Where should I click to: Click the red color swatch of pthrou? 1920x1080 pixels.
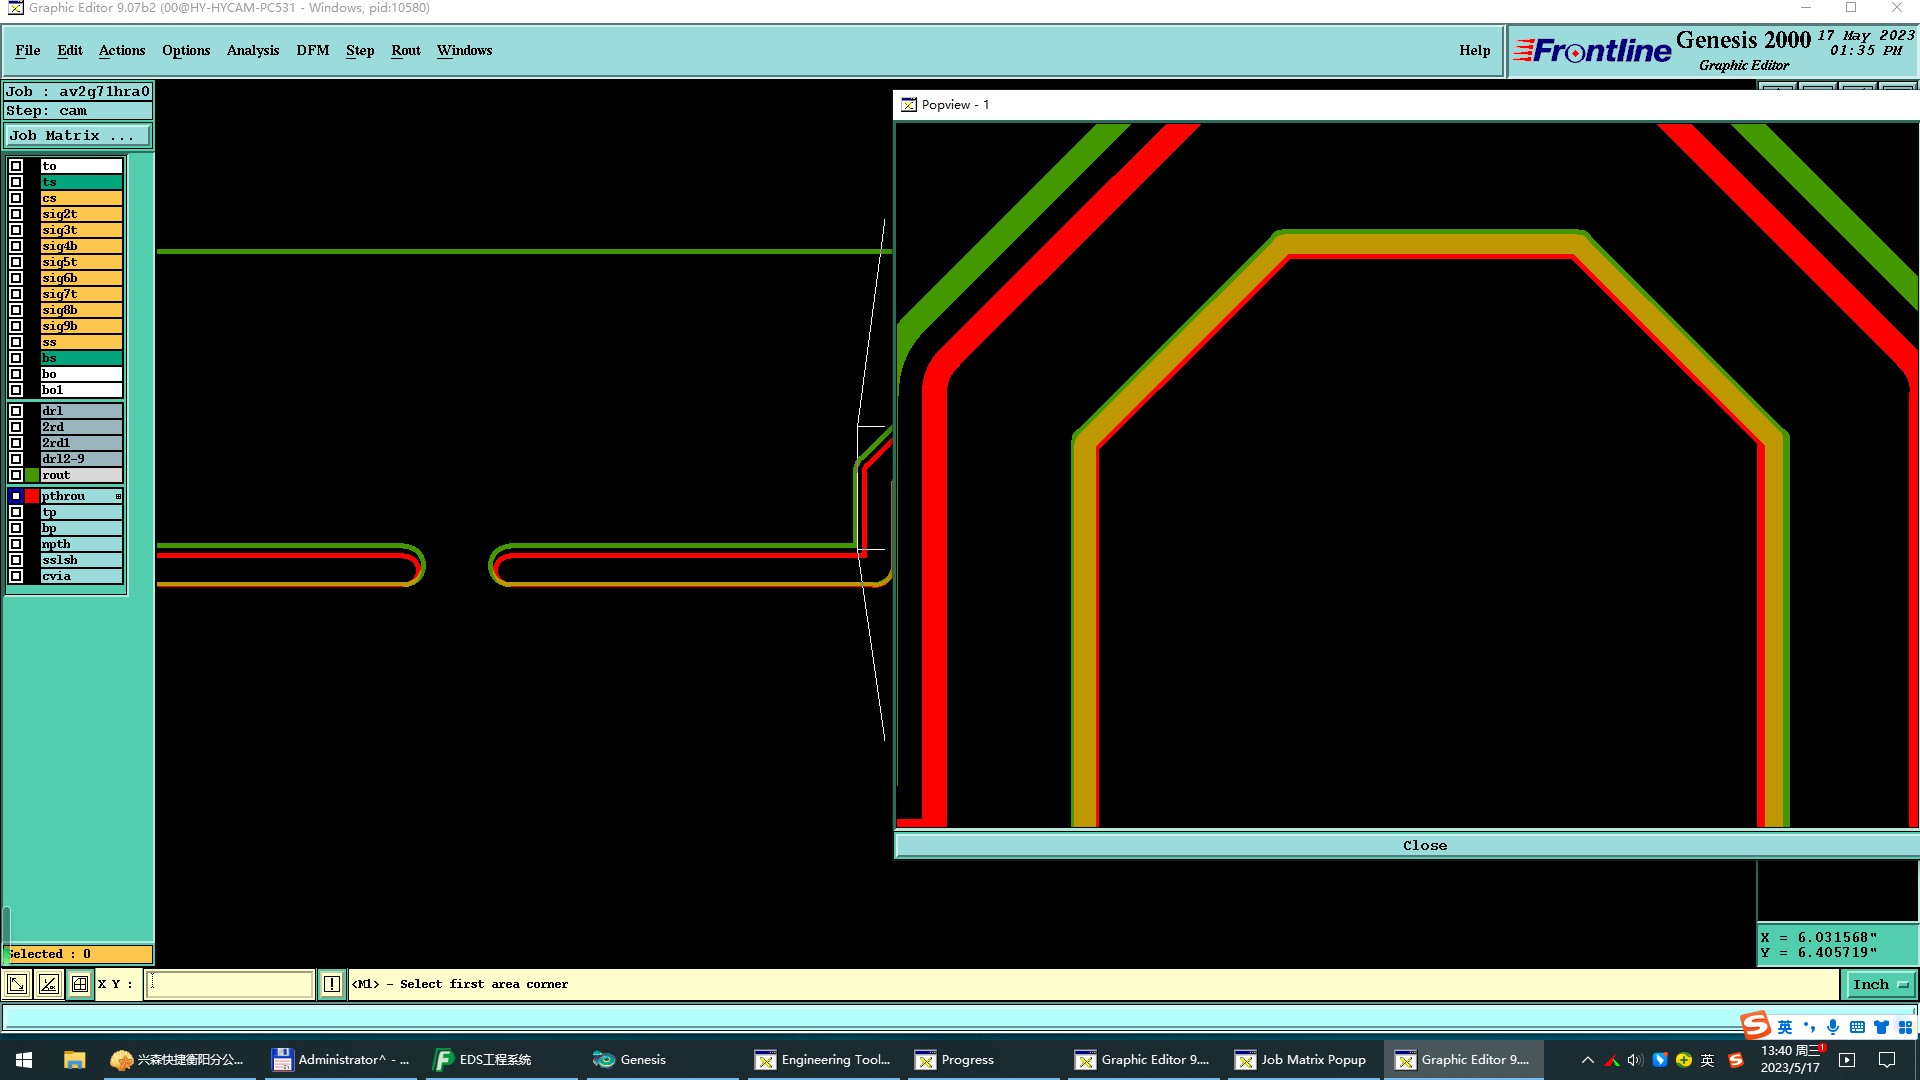point(32,496)
